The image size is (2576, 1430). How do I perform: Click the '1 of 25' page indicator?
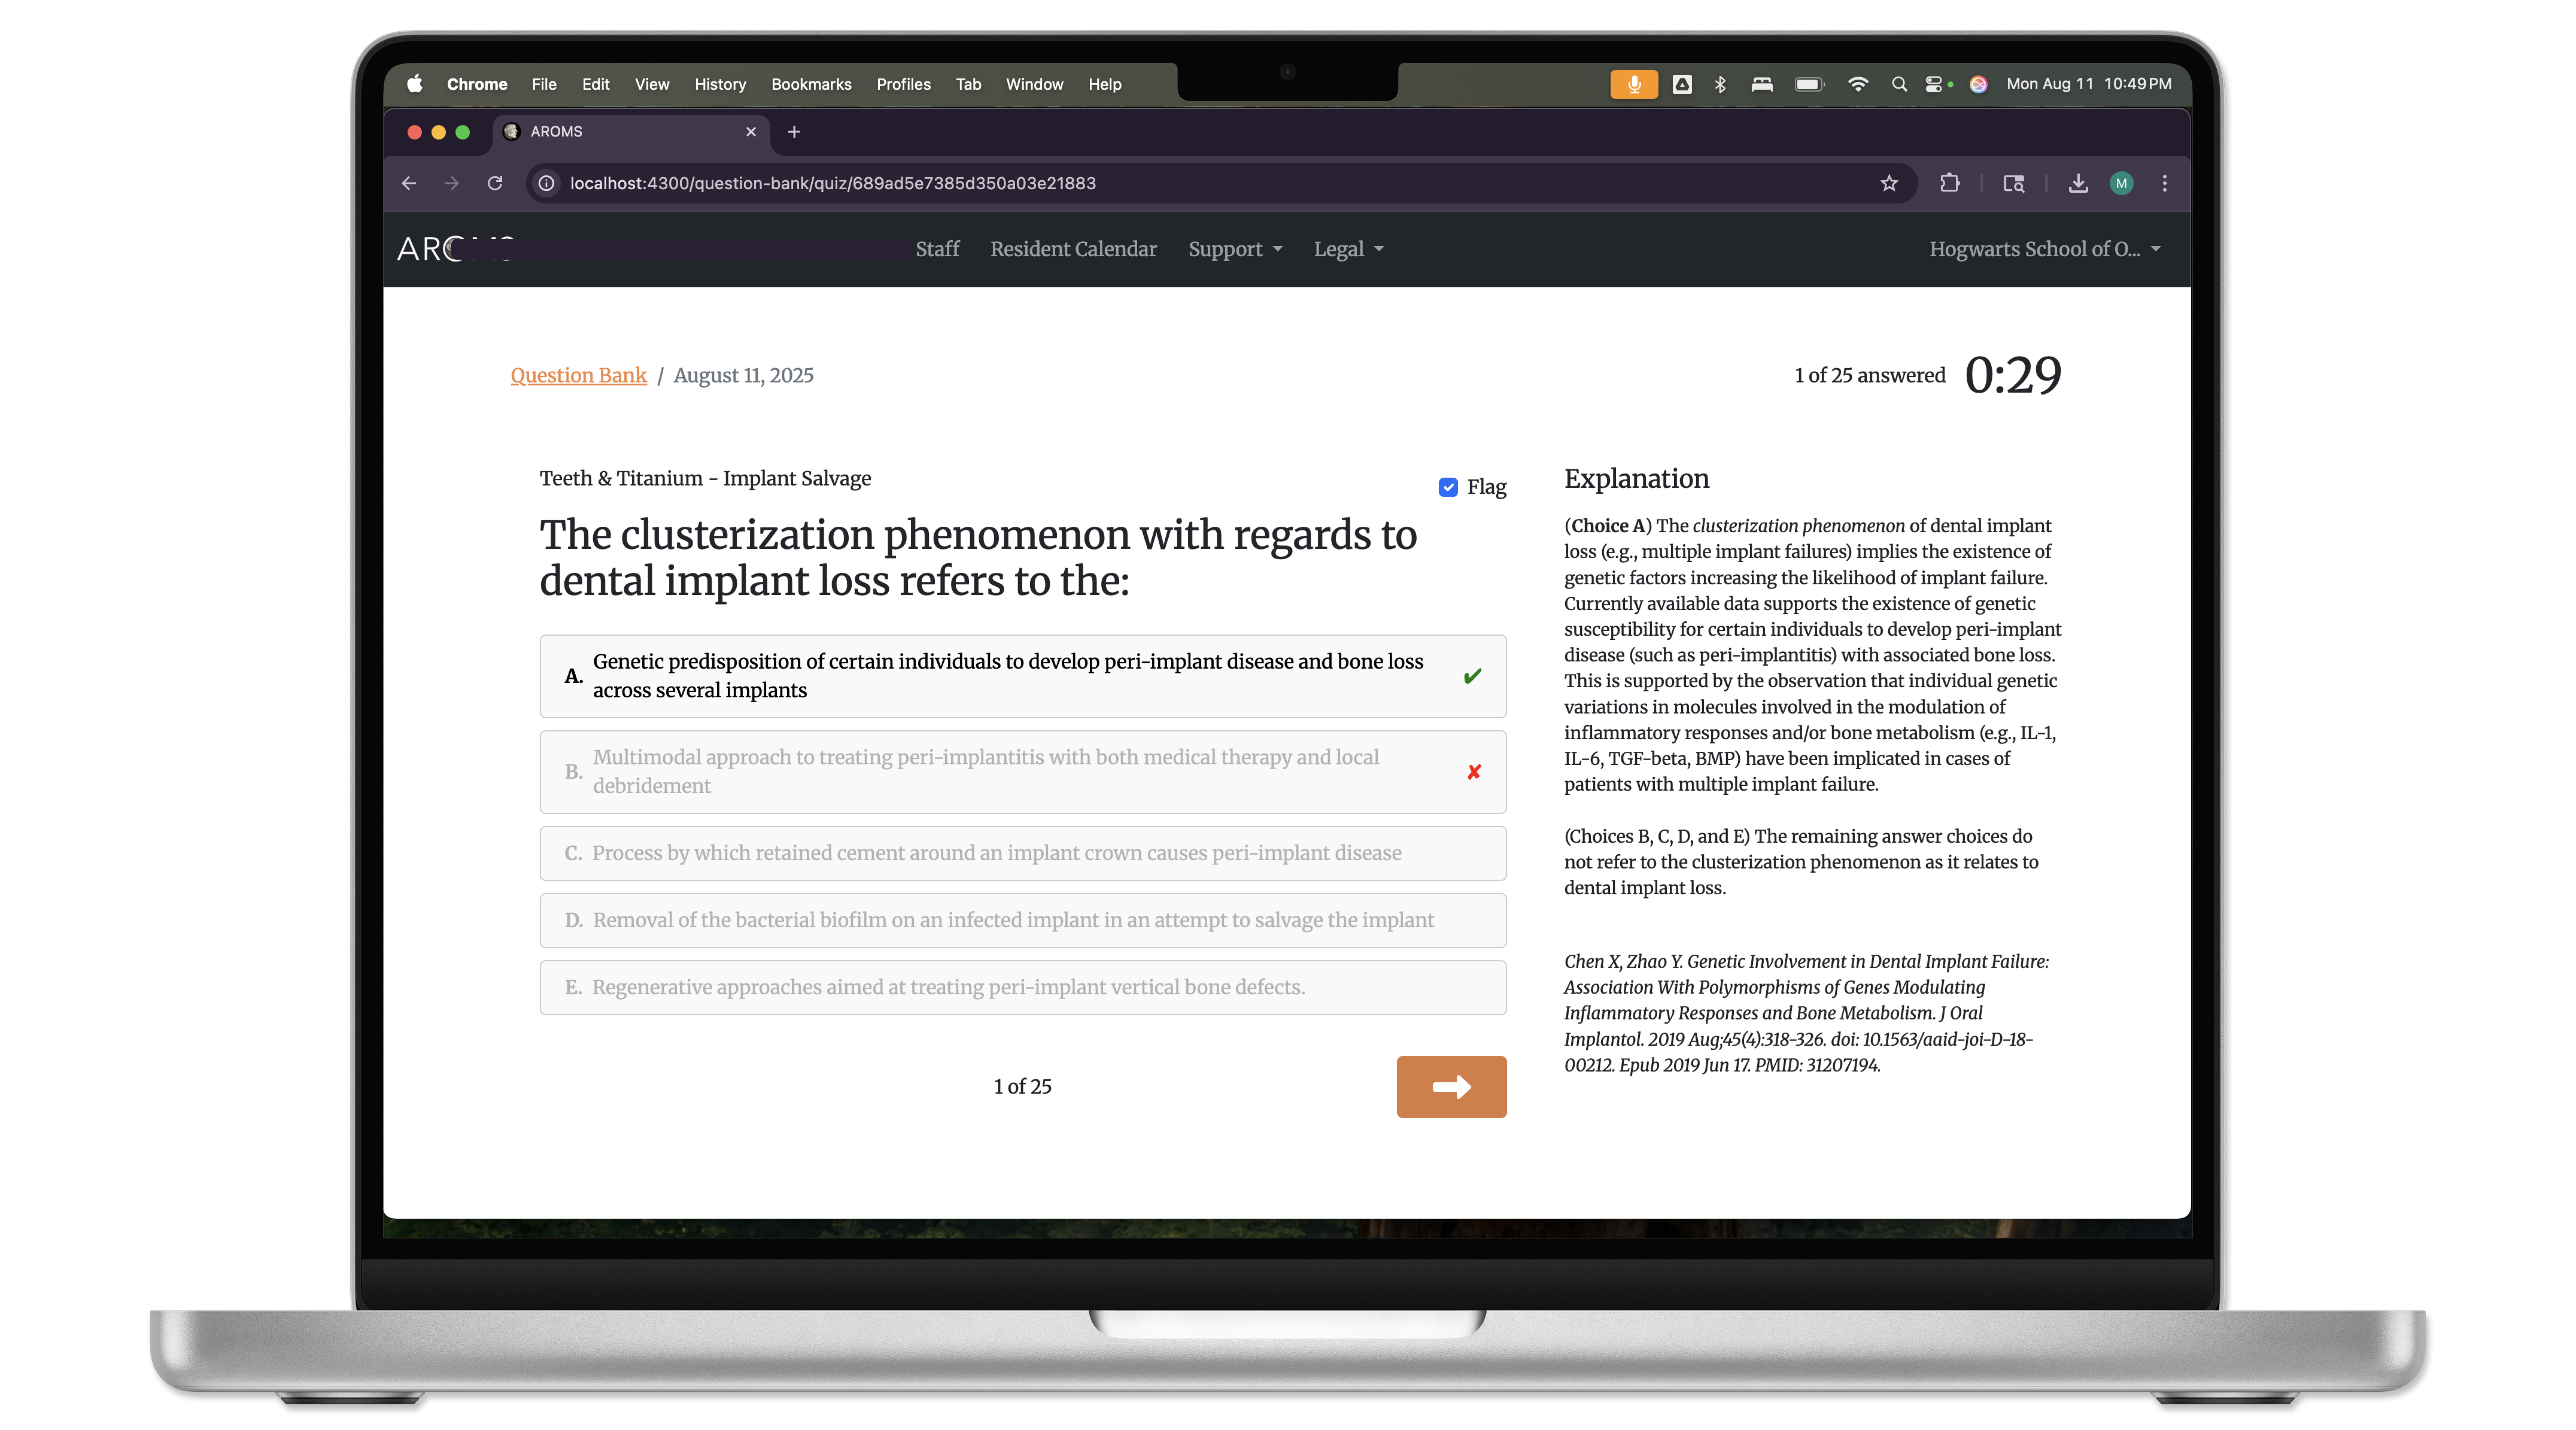click(x=1022, y=1086)
